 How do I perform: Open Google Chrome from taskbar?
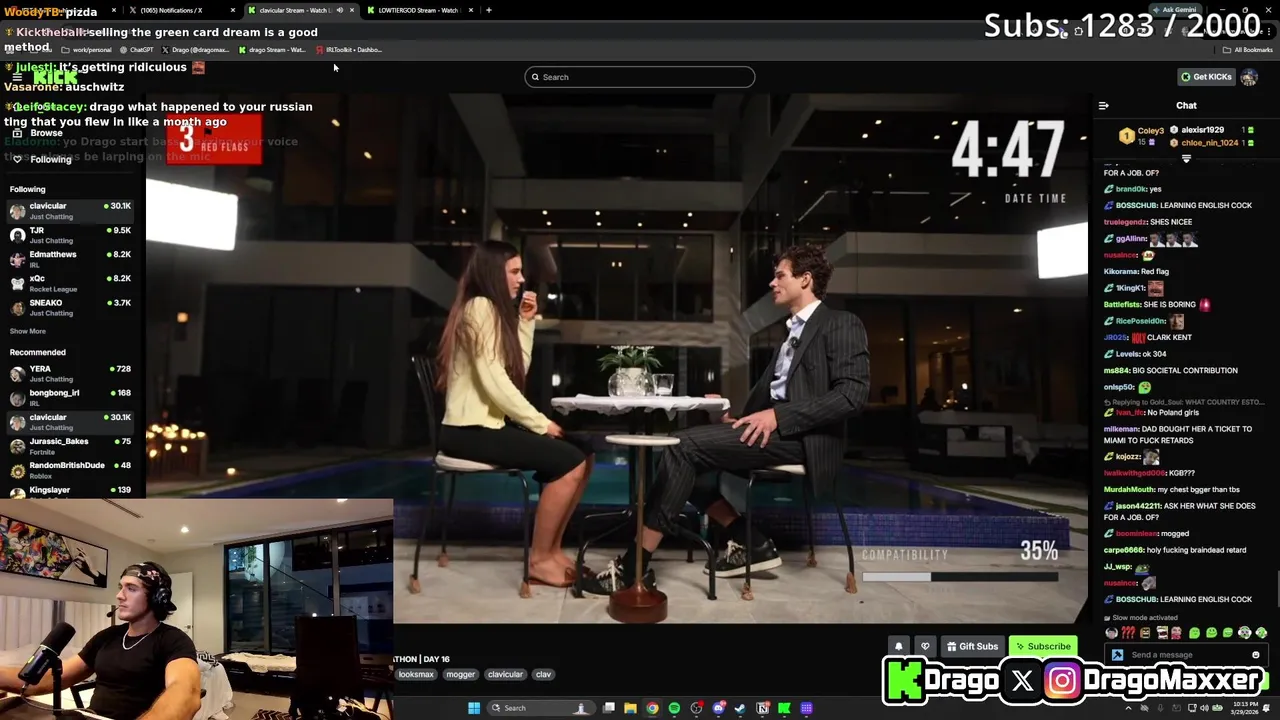[x=652, y=708]
